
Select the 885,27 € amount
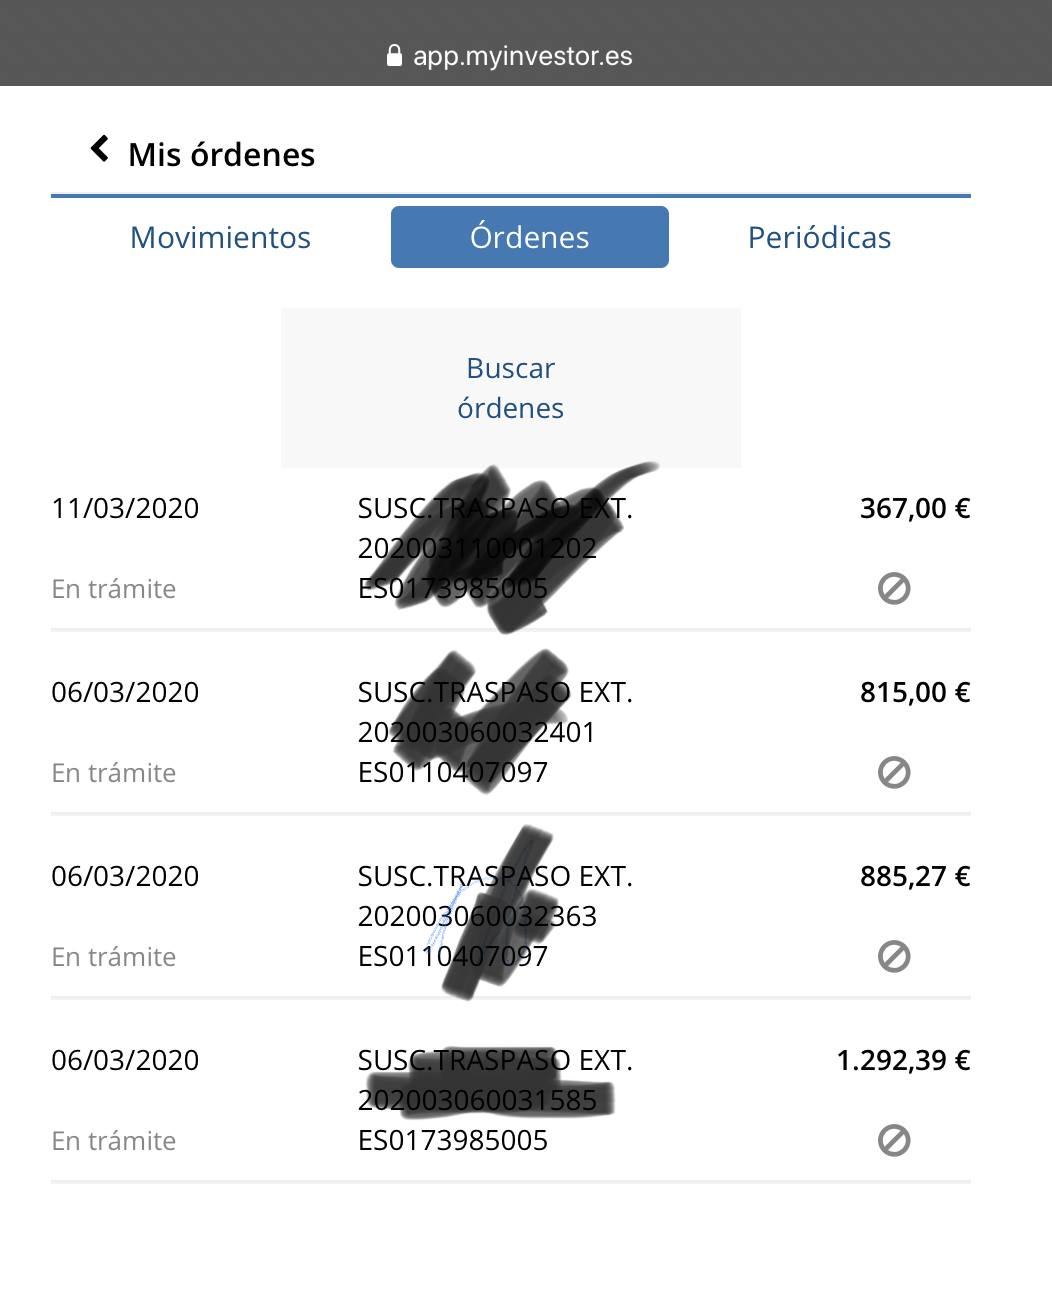[915, 876]
